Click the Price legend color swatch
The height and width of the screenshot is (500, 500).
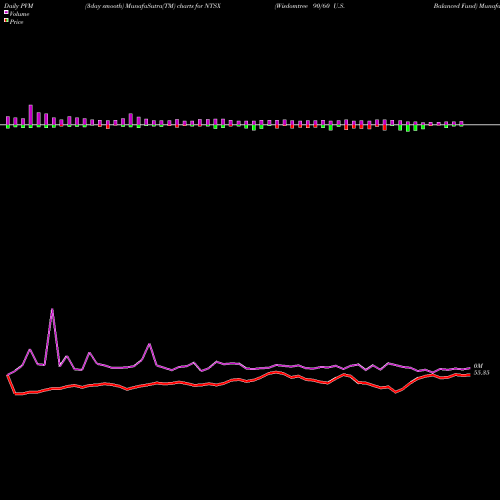pyautogui.click(x=6, y=21)
